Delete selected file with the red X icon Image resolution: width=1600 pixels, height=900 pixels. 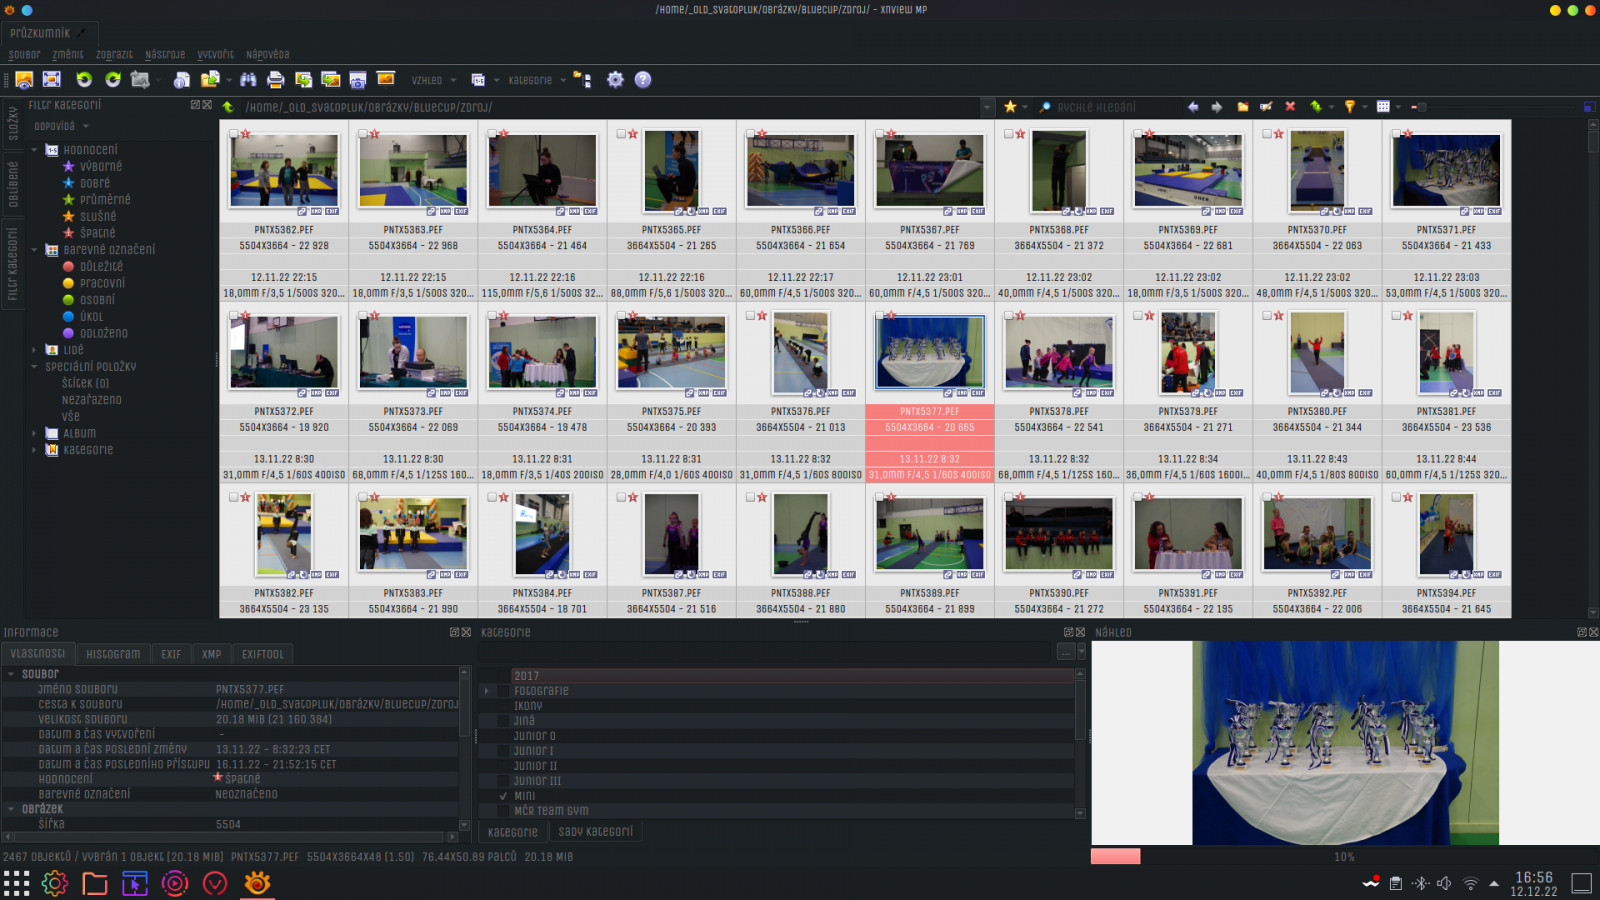pyautogui.click(x=1290, y=106)
